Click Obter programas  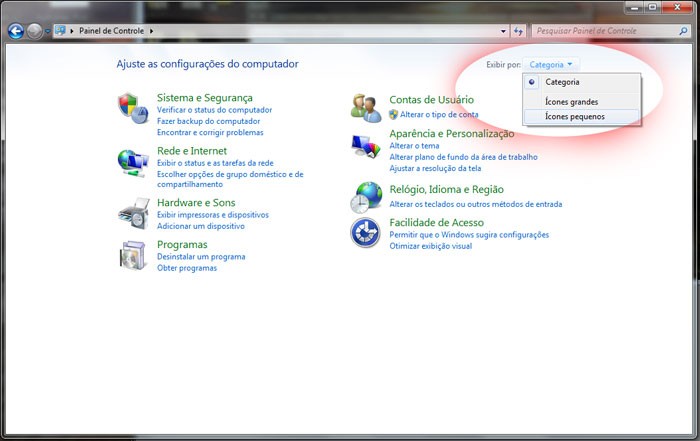tap(187, 268)
